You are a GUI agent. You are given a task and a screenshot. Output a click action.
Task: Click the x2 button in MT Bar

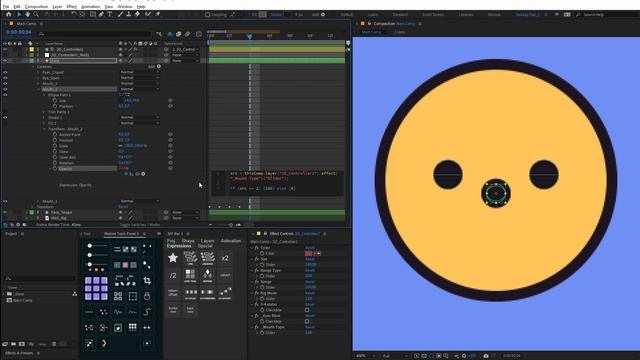(225, 258)
